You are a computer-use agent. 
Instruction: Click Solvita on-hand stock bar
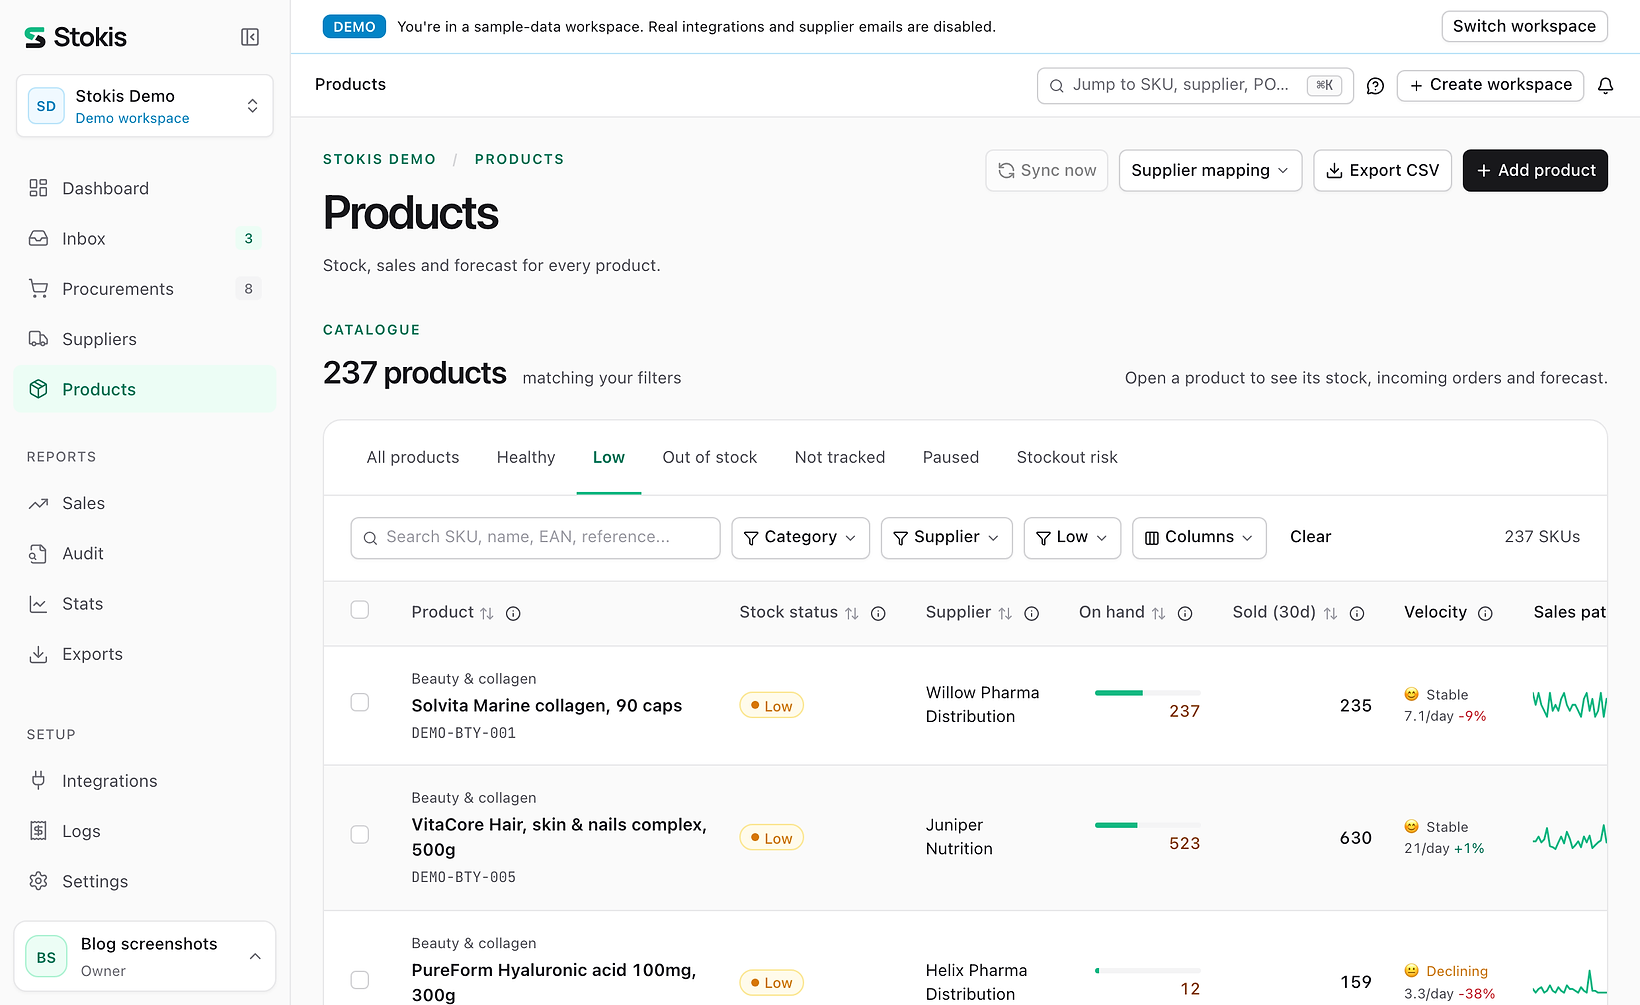pos(1148,692)
